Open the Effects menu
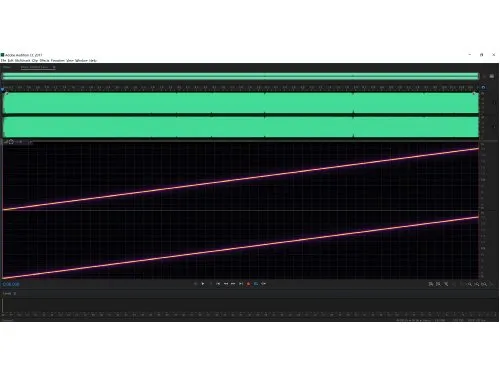Screen dimensions: 500x375 (x=44, y=60)
